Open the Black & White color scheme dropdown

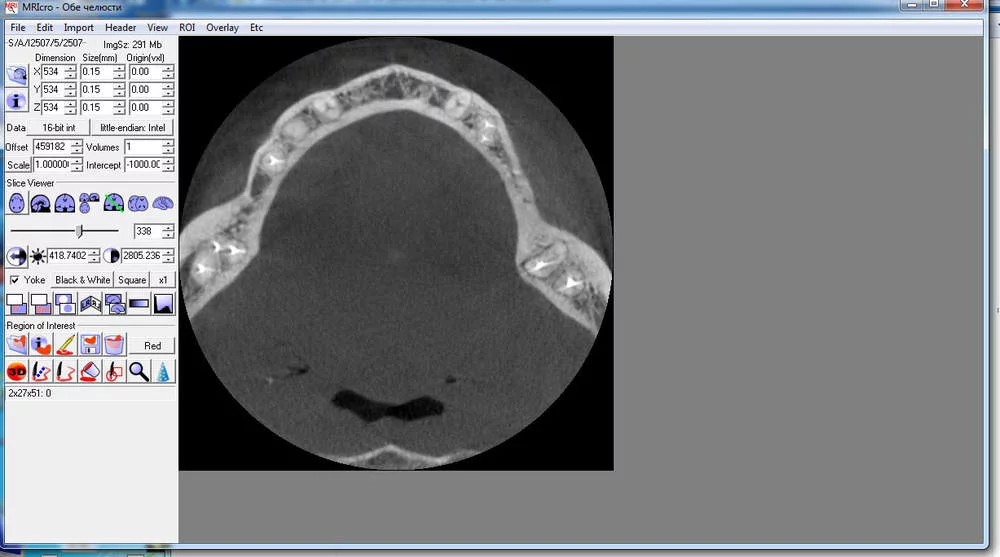82,280
